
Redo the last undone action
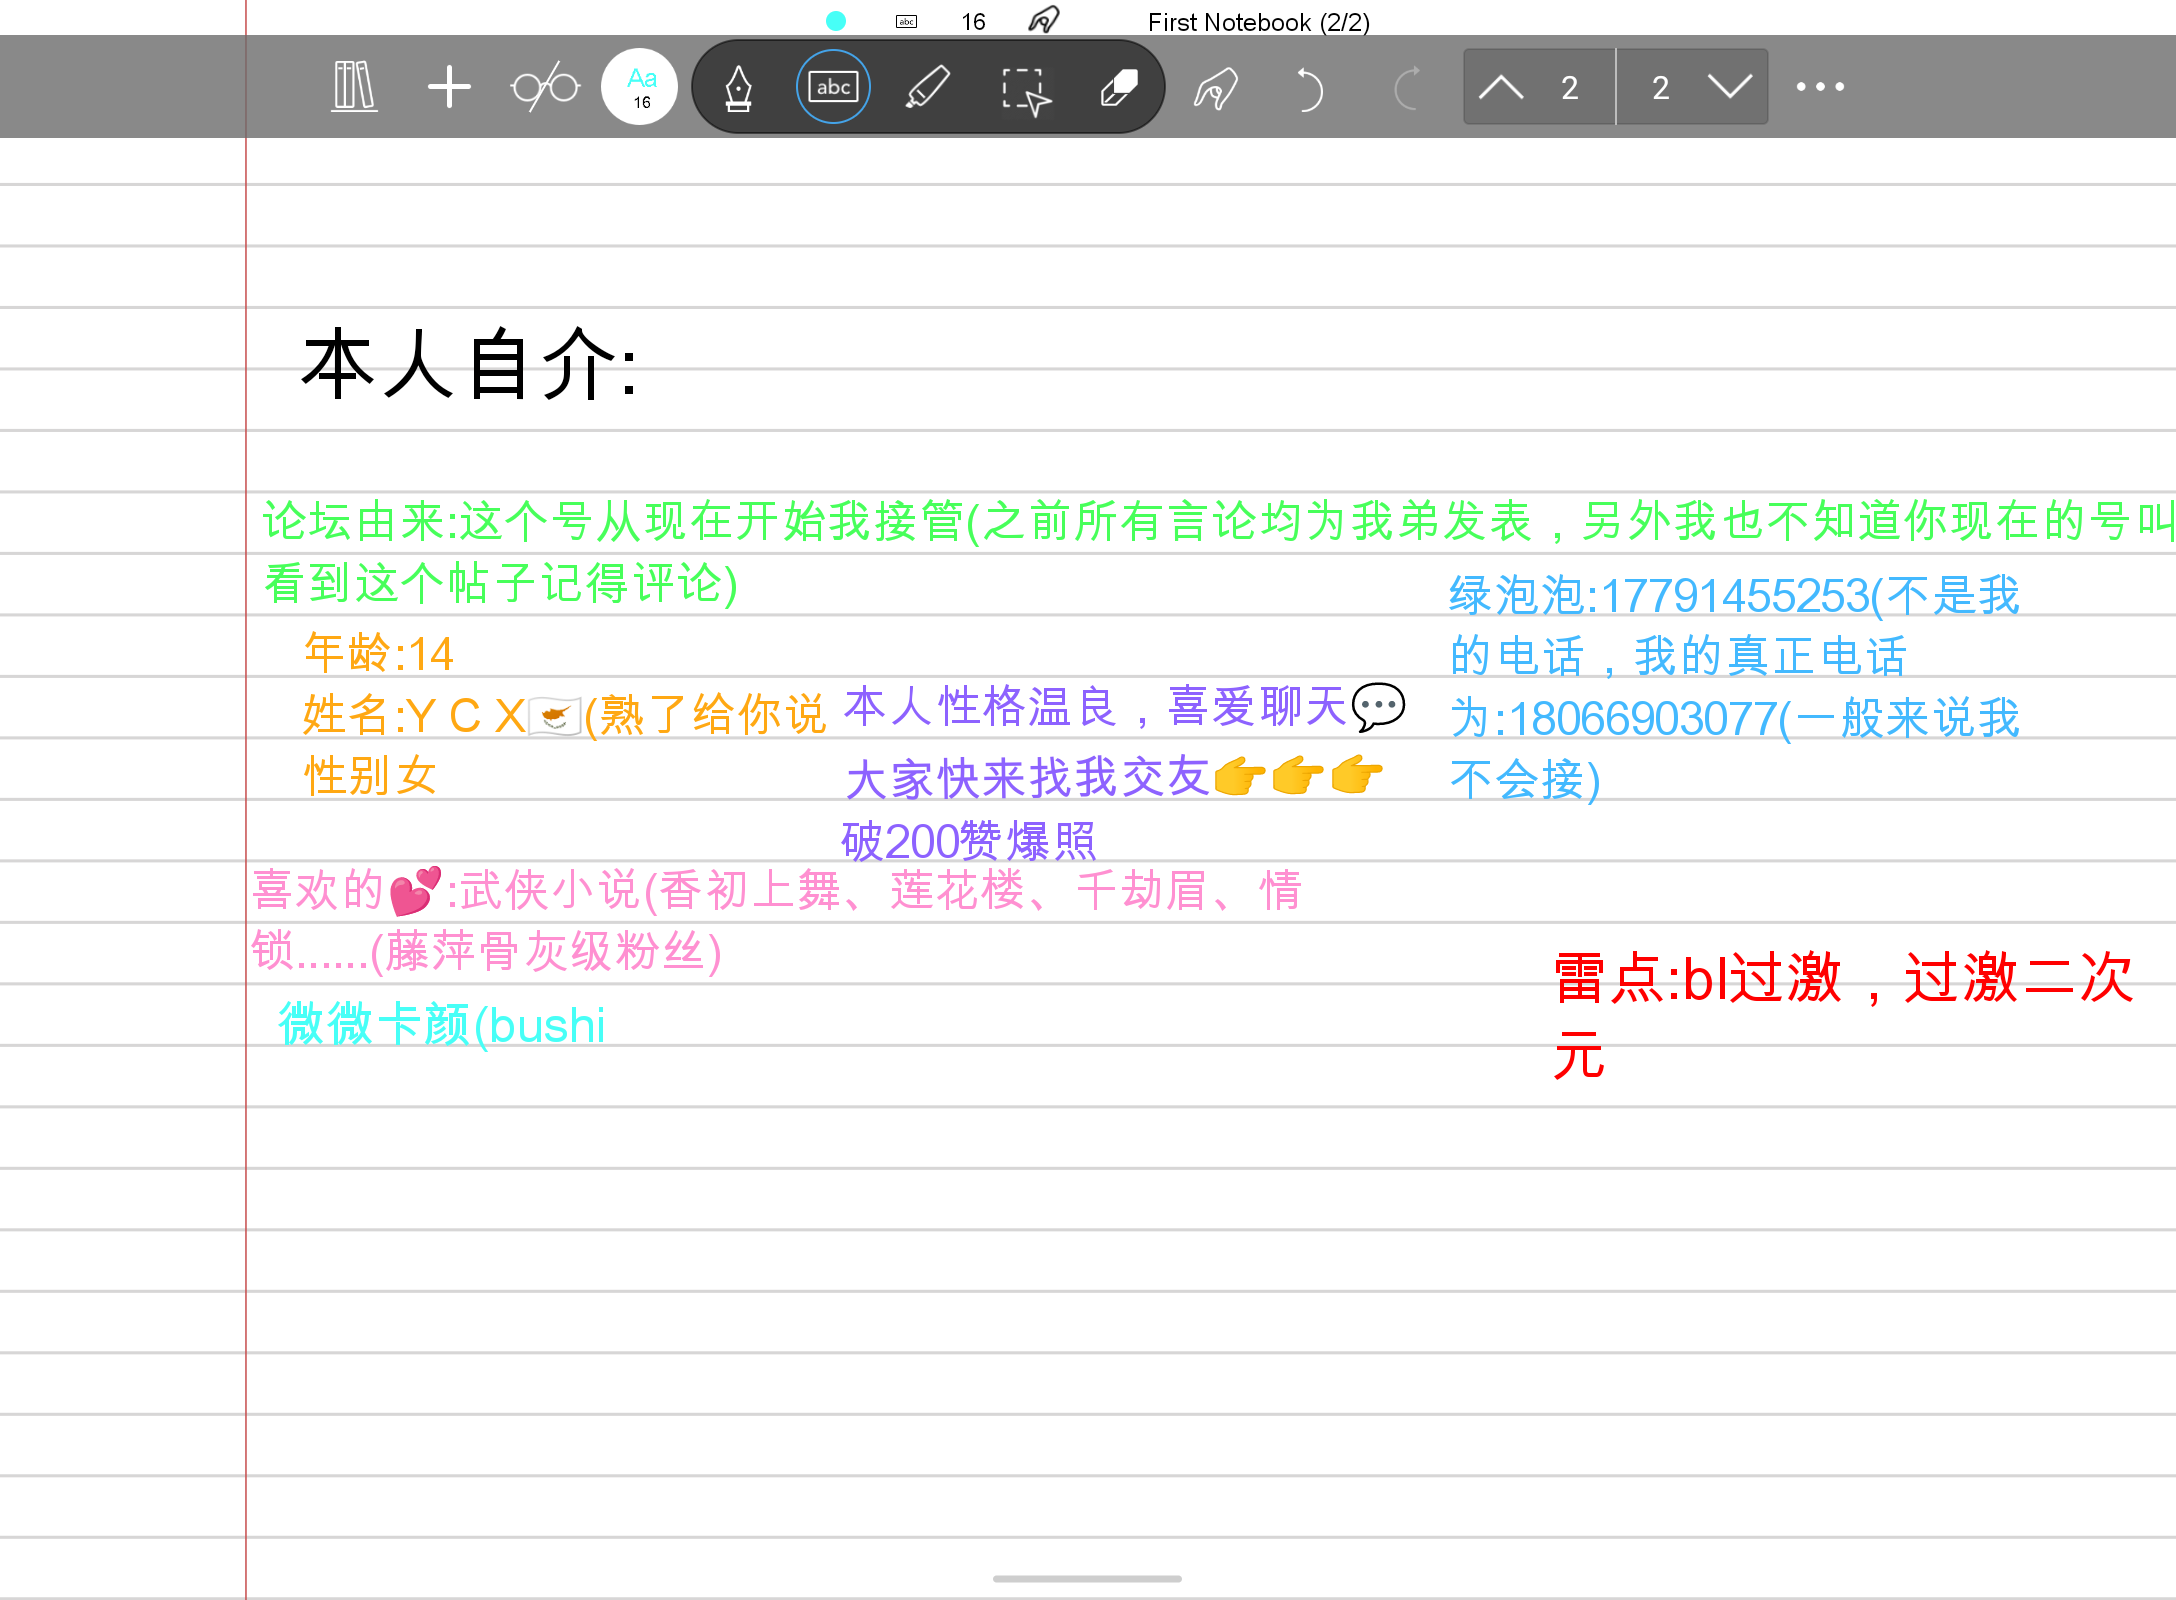pyautogui.click(x=1405, y=88)
